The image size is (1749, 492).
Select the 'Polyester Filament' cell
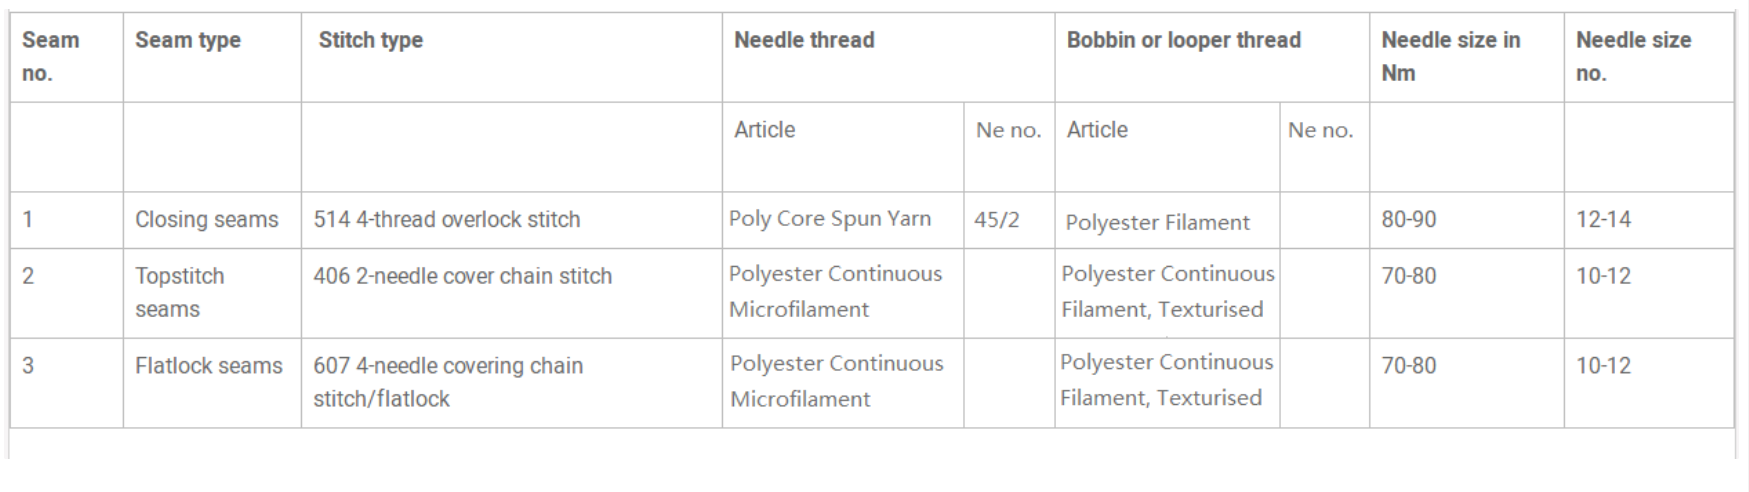(x=1167, y=220)
